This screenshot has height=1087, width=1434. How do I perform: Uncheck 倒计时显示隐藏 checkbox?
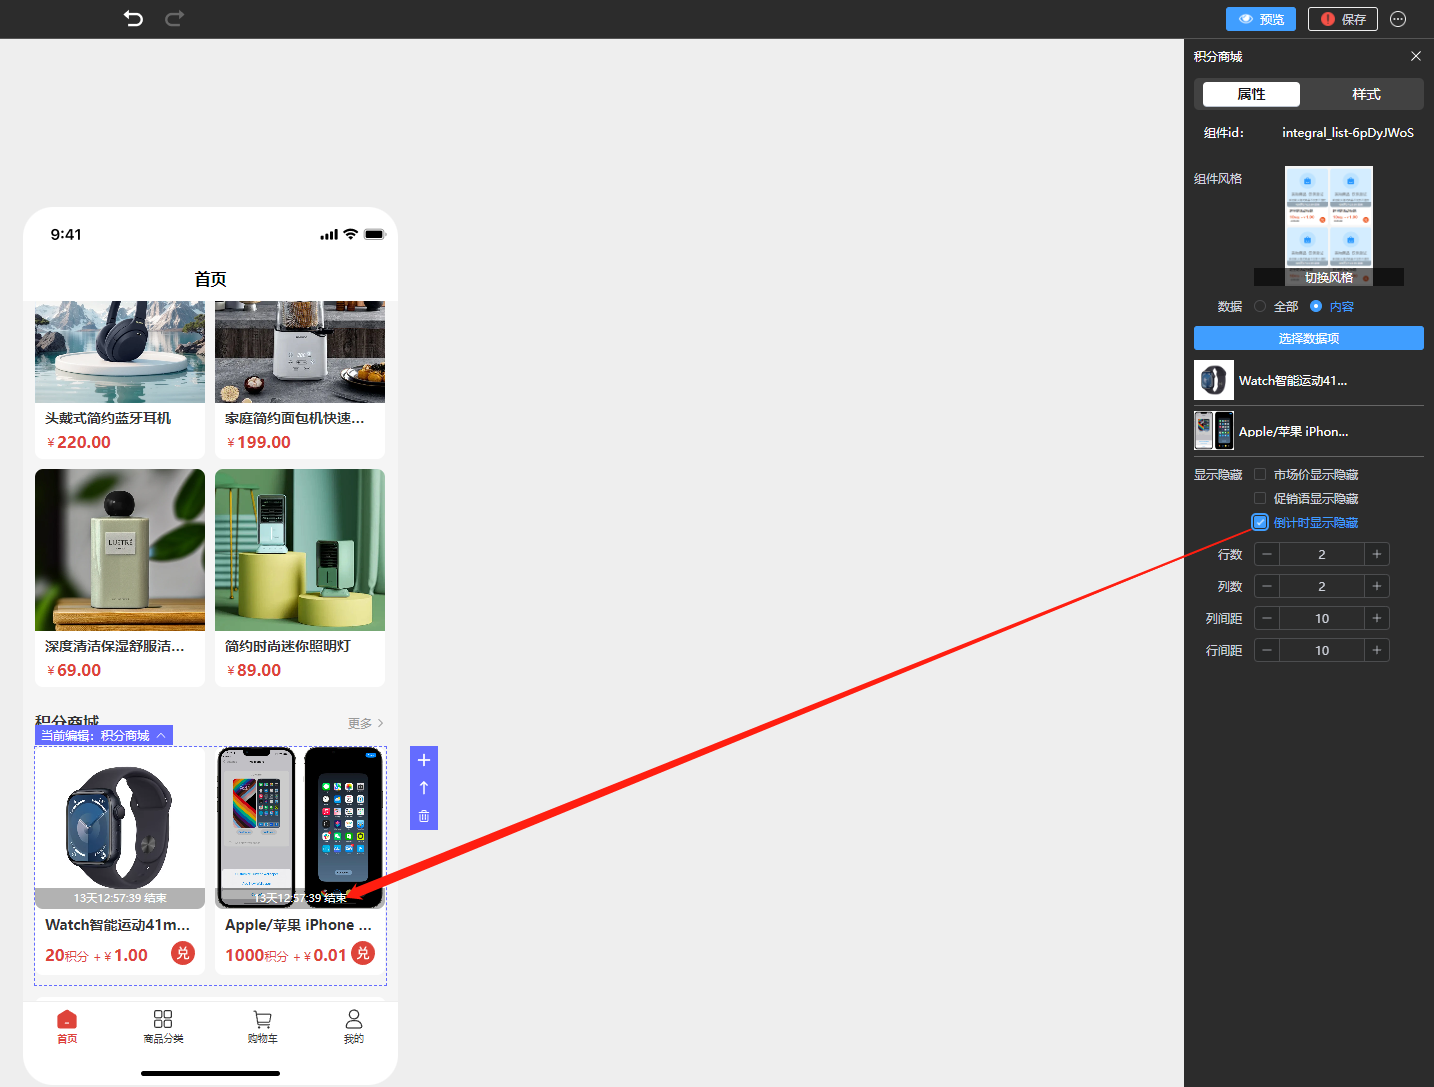[x=1260, y=522]
